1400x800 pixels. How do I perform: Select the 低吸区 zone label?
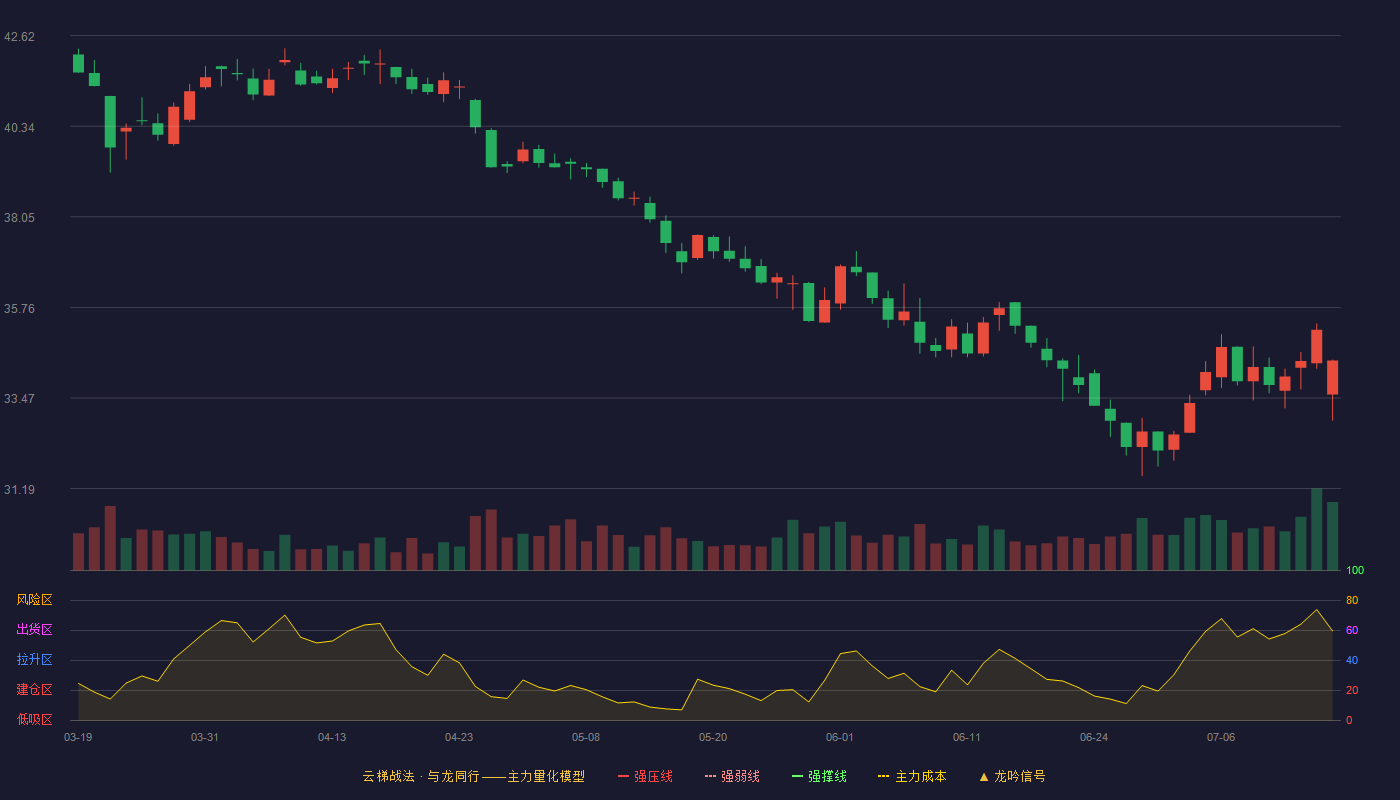click(34, 719)
